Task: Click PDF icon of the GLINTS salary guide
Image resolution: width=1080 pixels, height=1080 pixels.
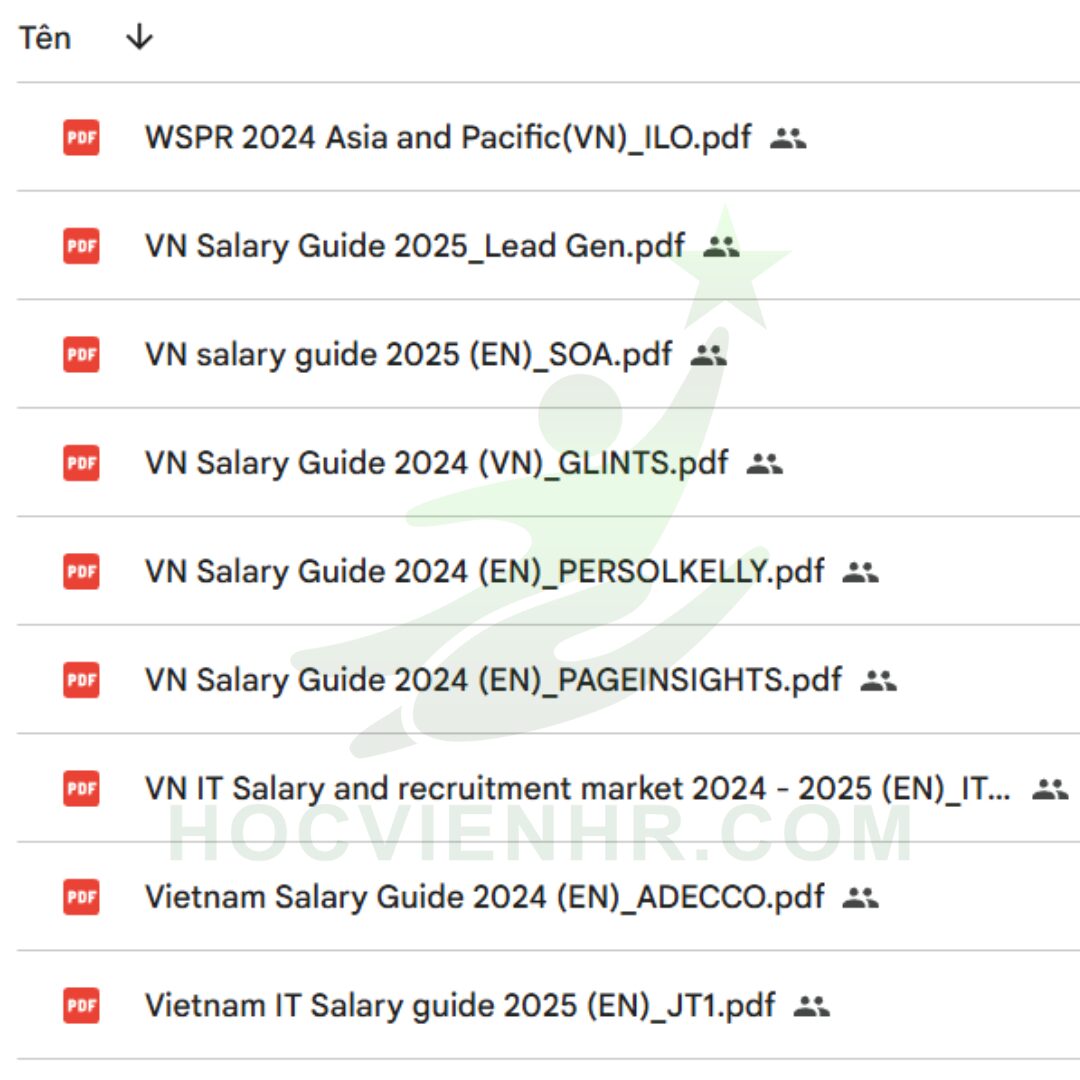Action: 81,463
